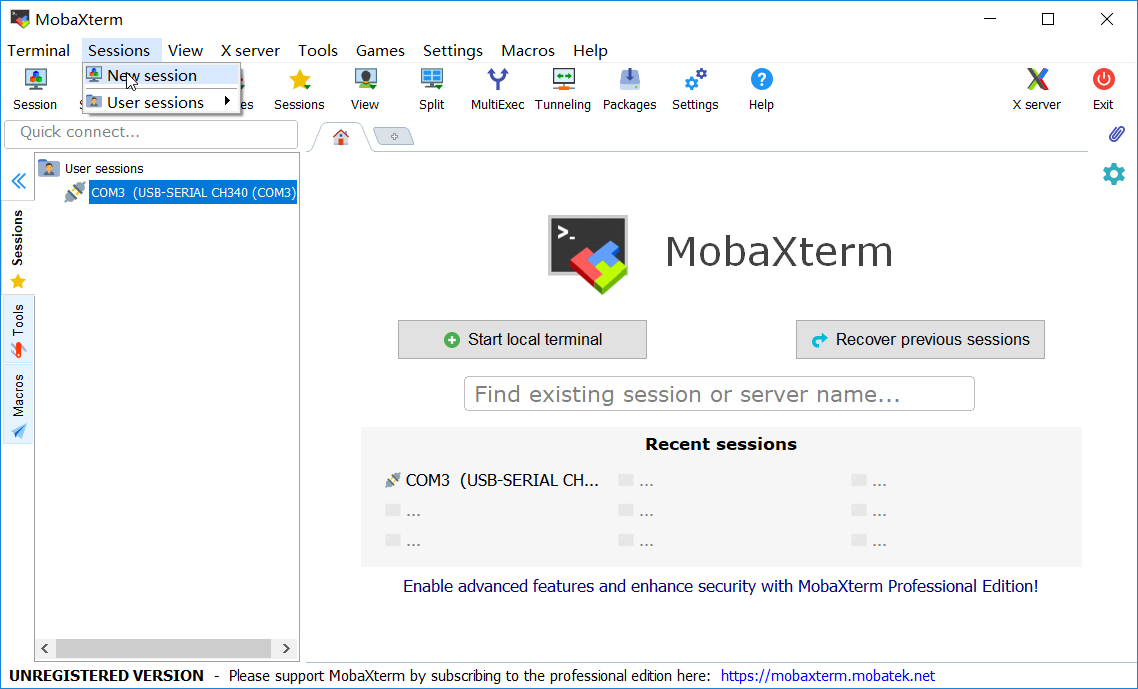Click the Quick connect input field

pyautogui.click(x=151, y=134)
